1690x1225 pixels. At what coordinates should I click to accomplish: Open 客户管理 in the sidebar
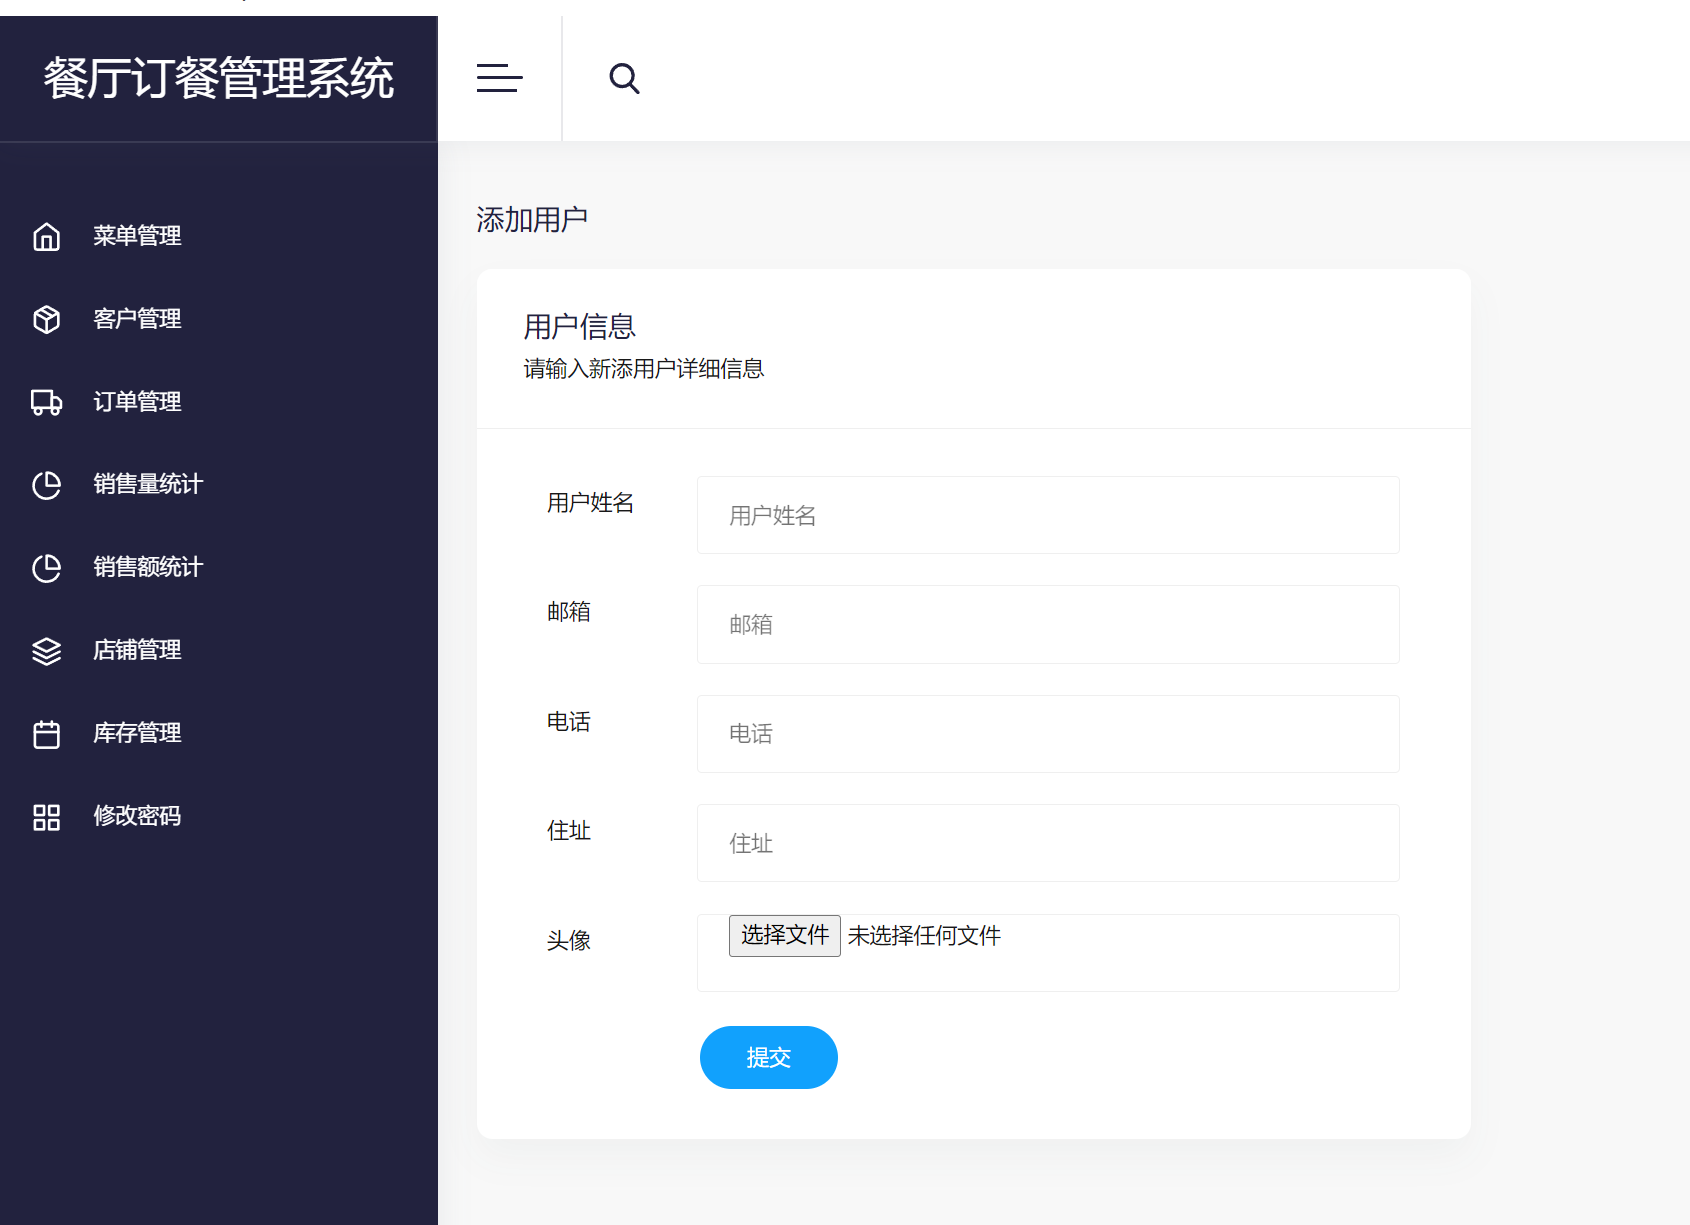[137, 319]
